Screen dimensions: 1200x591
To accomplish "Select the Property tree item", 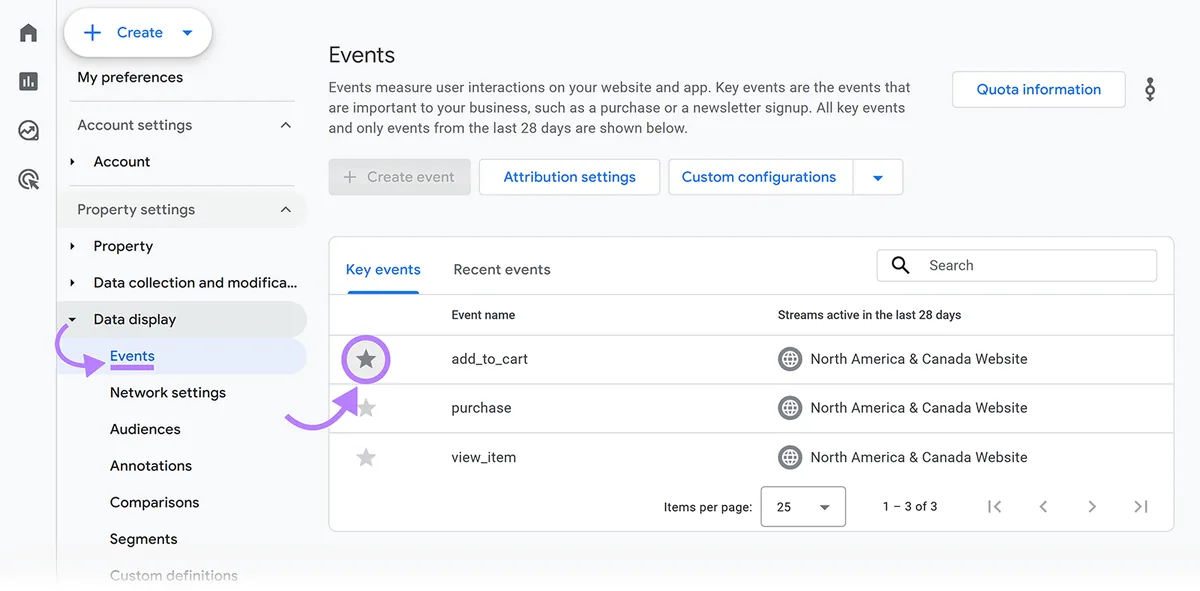I will tap(123, 246).
